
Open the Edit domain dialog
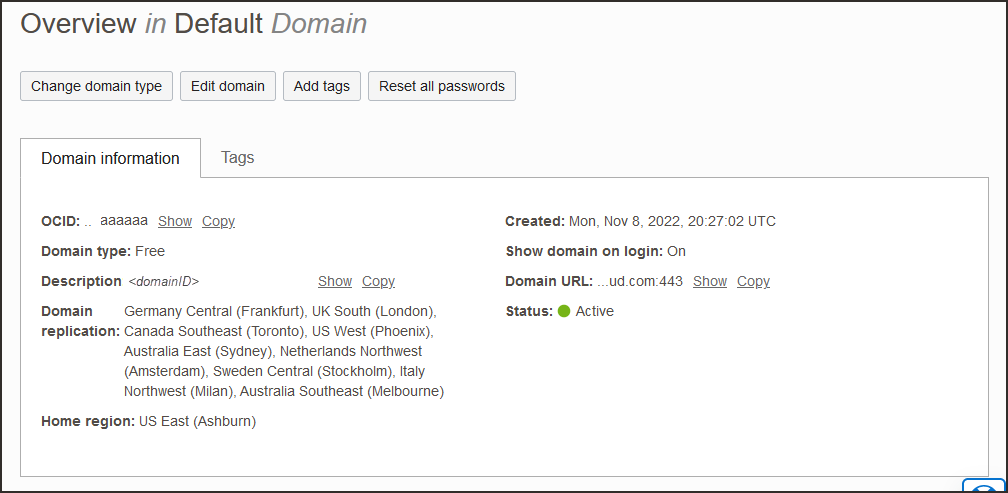click(228, 86)
